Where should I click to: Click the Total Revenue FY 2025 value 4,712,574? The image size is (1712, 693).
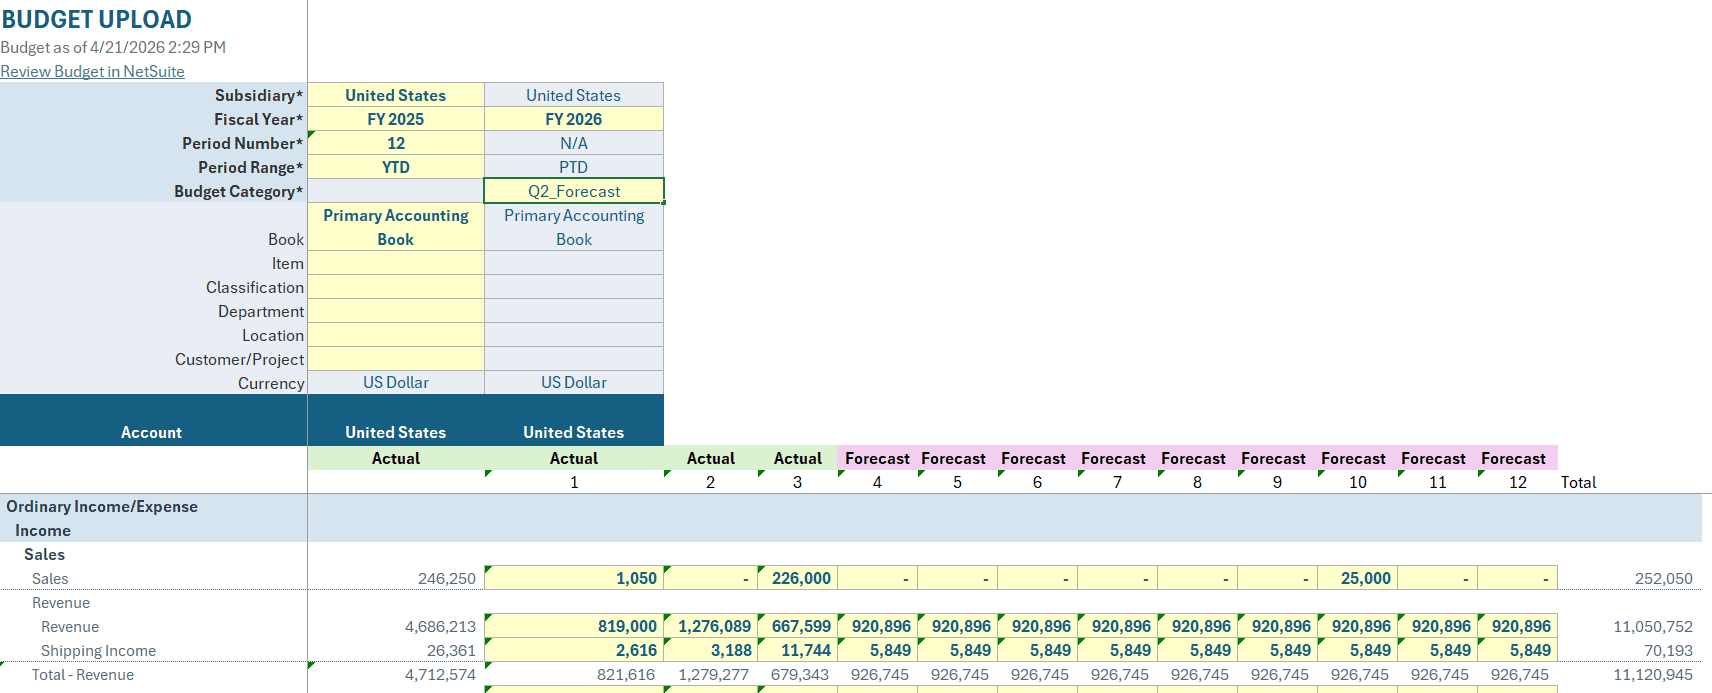click(440, 674)
